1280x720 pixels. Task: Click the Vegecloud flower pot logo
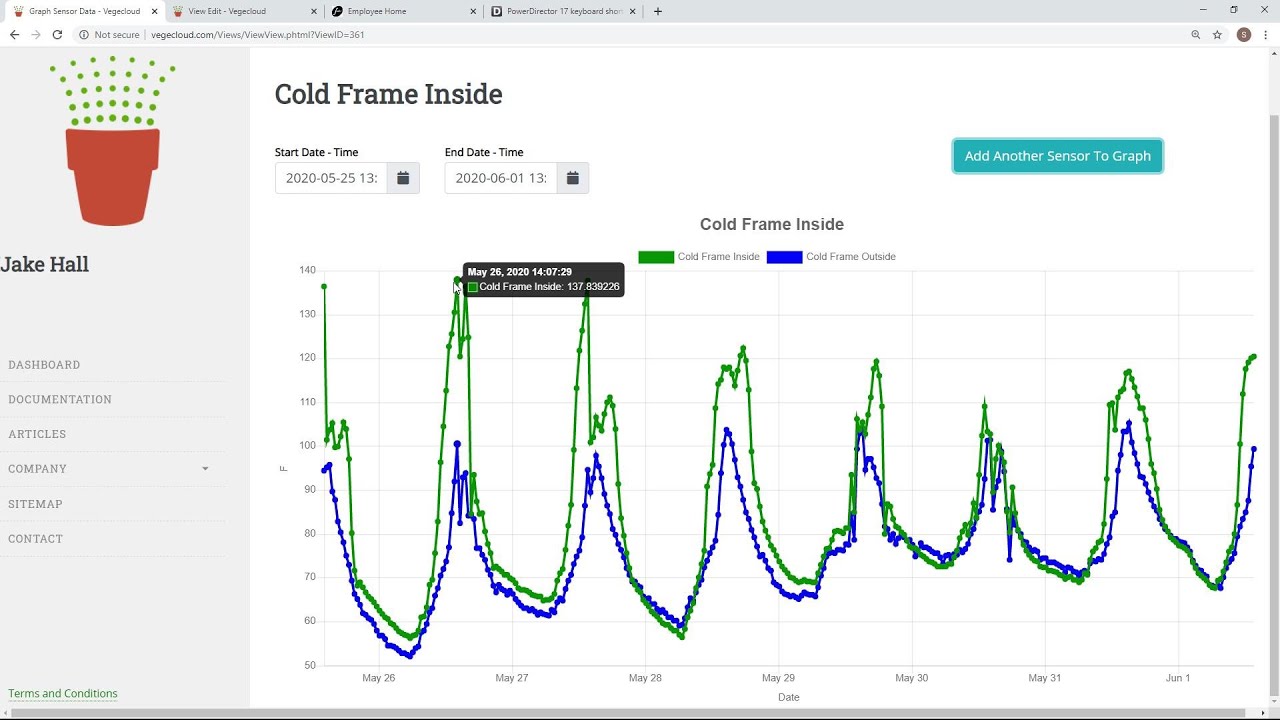click(113, 140)
